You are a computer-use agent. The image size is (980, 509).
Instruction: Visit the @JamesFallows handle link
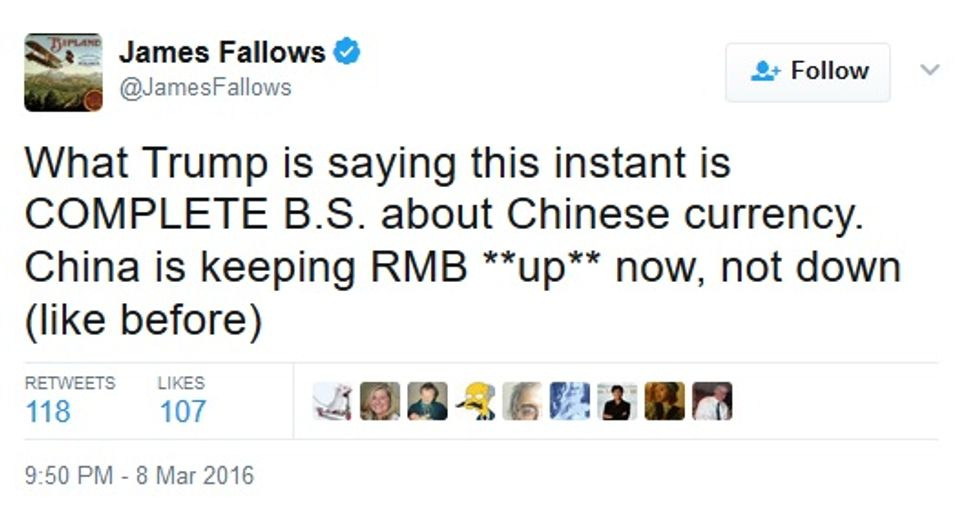(205, 88)
